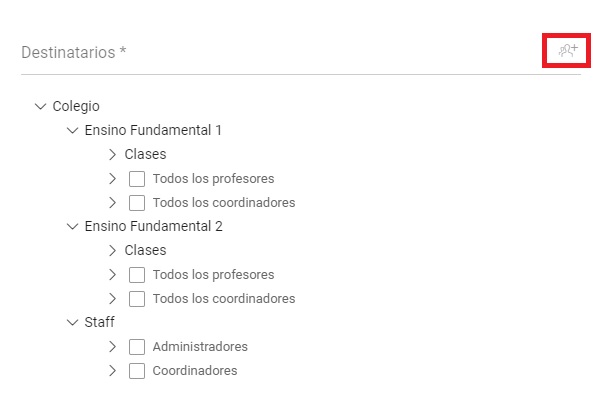597x395 pixels.
Task: Check Todos los coordinadores in Ensino Fundamental 2
Action: tap(137, 299)
